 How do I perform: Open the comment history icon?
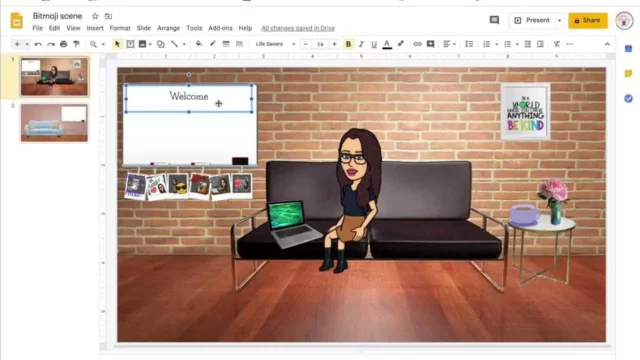click(494, 20)
